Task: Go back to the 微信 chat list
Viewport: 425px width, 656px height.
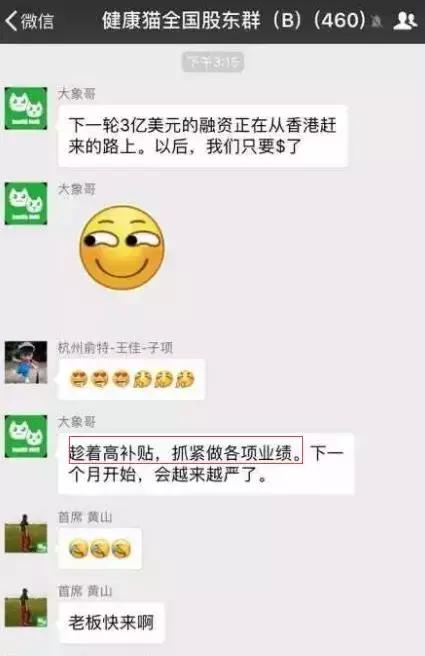Action: (x=29, y=21)
